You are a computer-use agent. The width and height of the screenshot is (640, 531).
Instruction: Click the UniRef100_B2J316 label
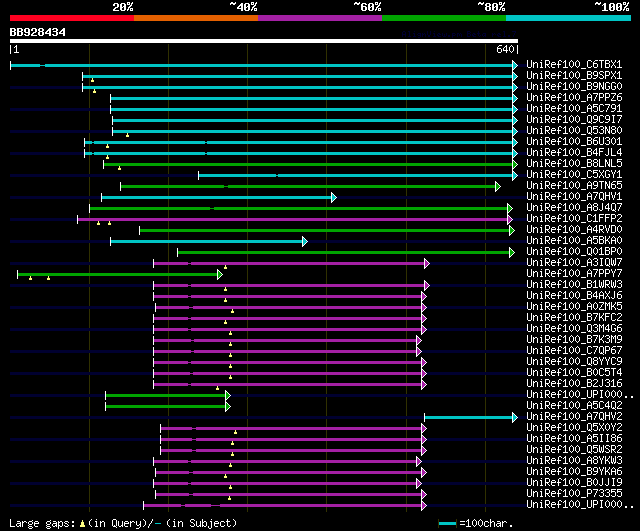tap(574, 384)
